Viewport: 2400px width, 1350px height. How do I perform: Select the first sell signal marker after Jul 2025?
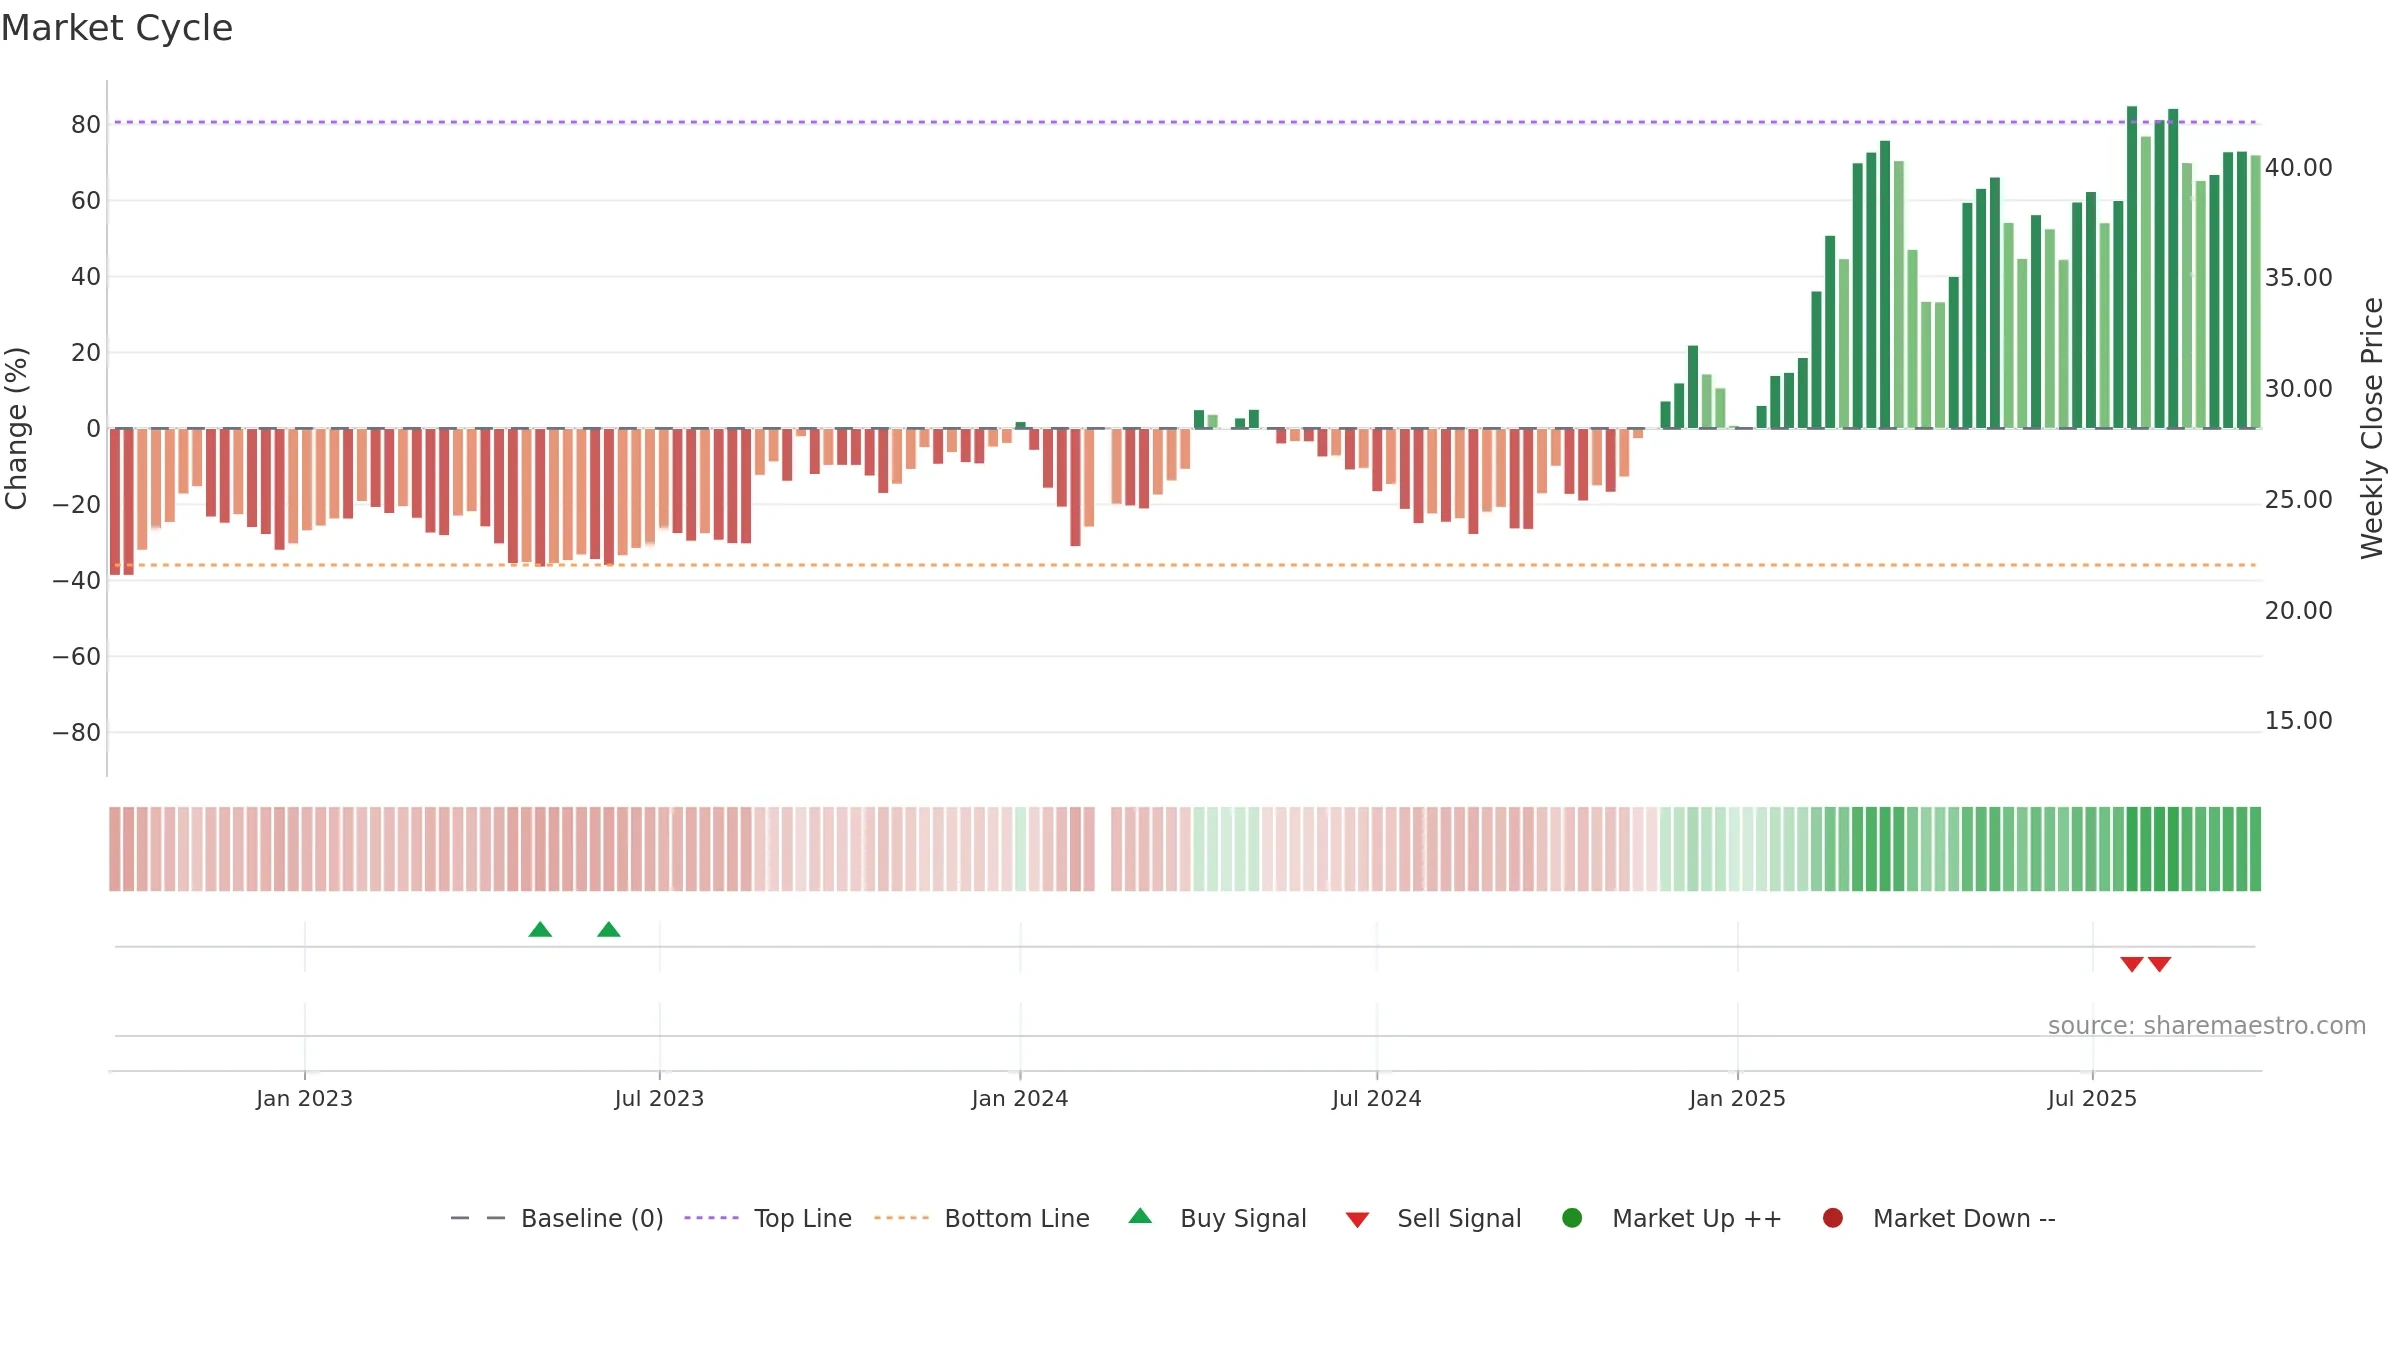[x=2132, y=964]
